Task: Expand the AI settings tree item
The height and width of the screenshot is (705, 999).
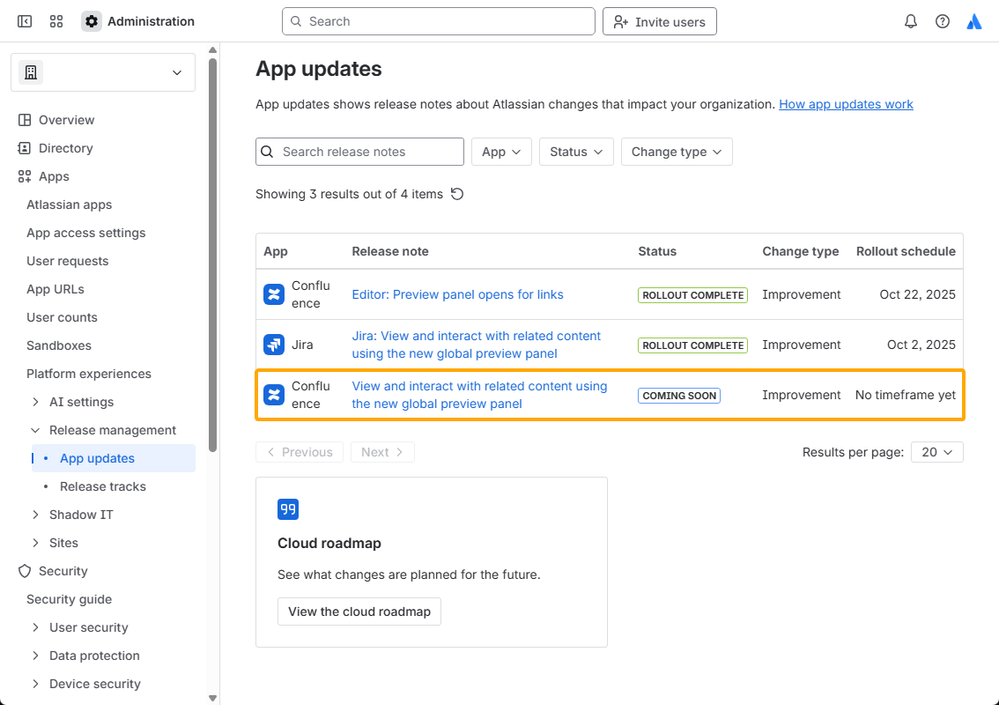Action: pos(37,402)
